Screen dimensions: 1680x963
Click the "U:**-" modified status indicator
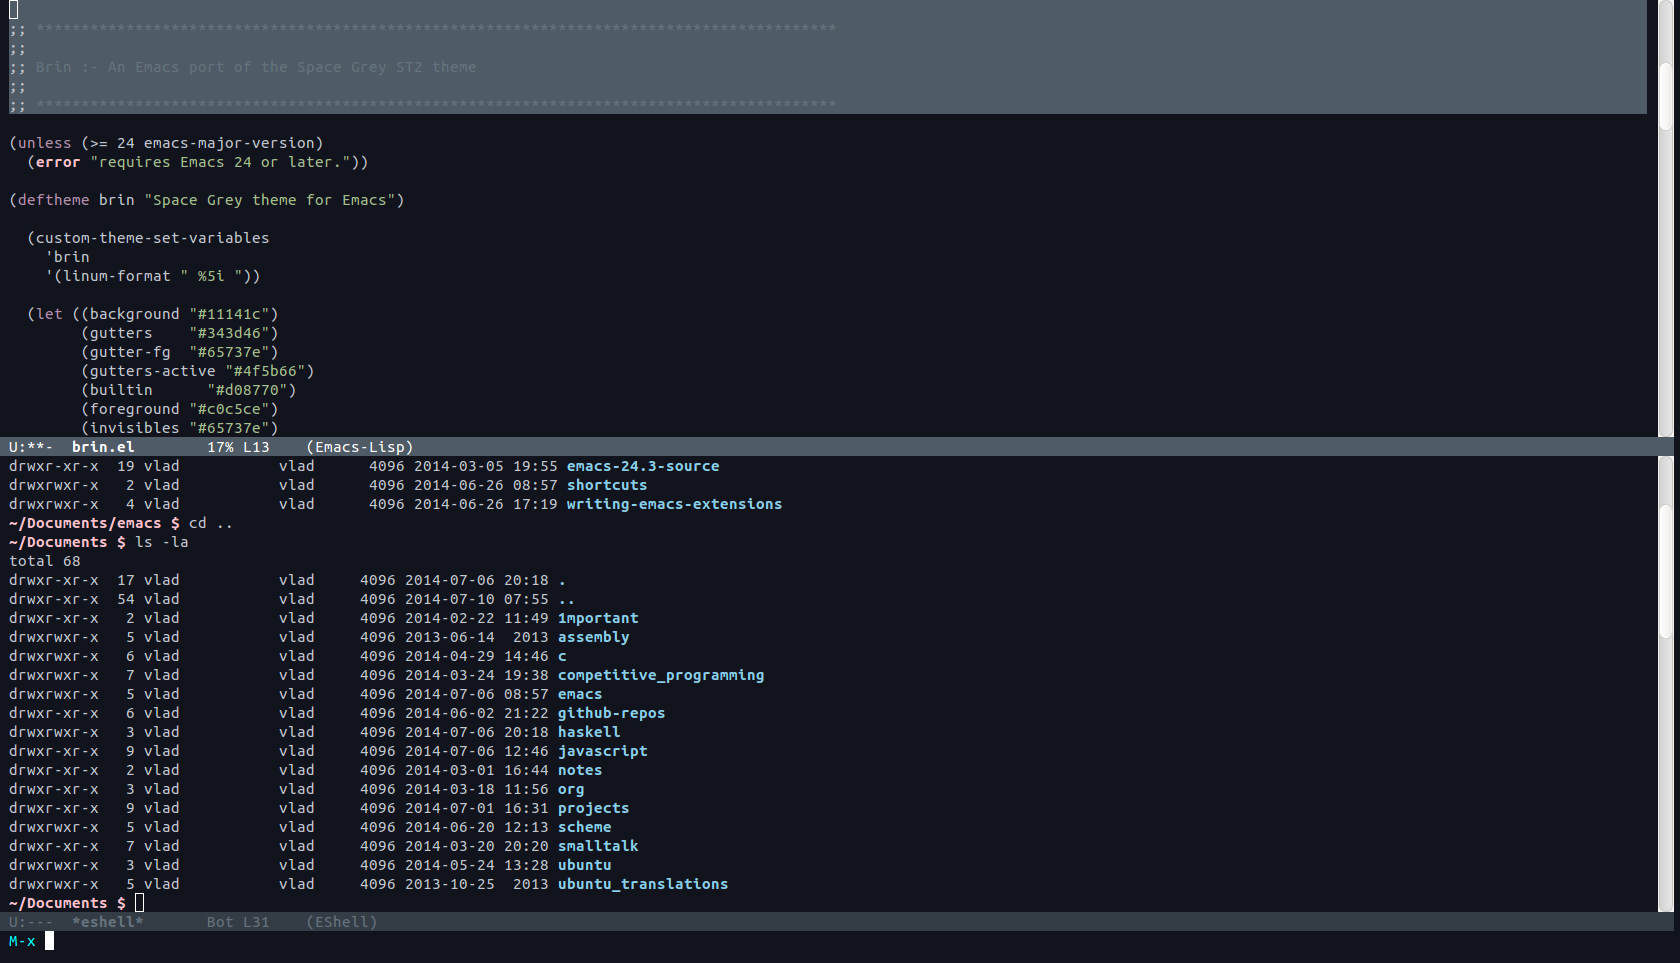pos(31,447)
